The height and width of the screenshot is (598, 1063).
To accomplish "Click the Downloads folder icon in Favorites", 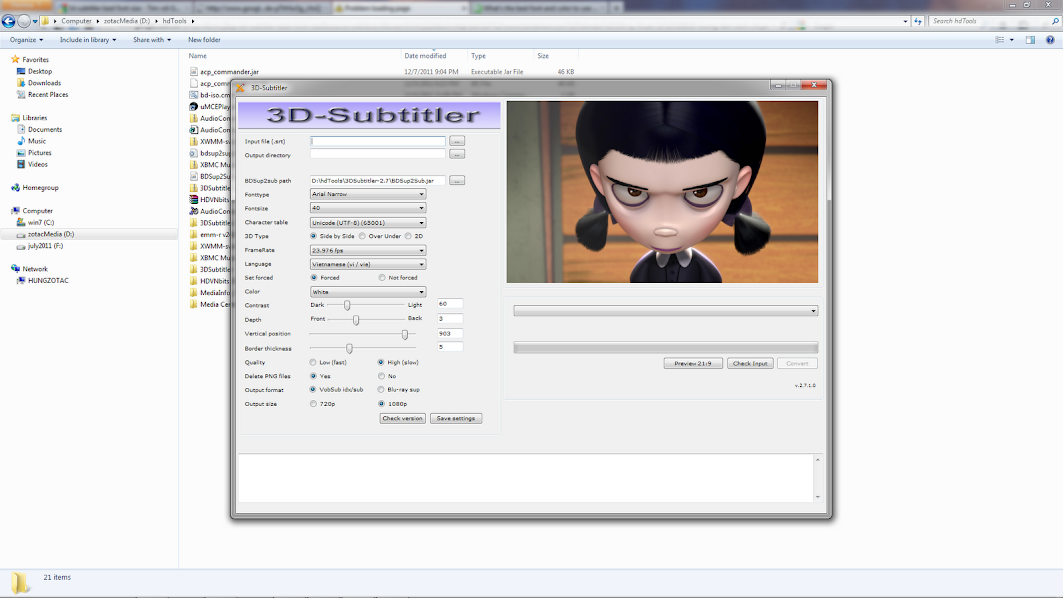I will click(x=21, y=83).
